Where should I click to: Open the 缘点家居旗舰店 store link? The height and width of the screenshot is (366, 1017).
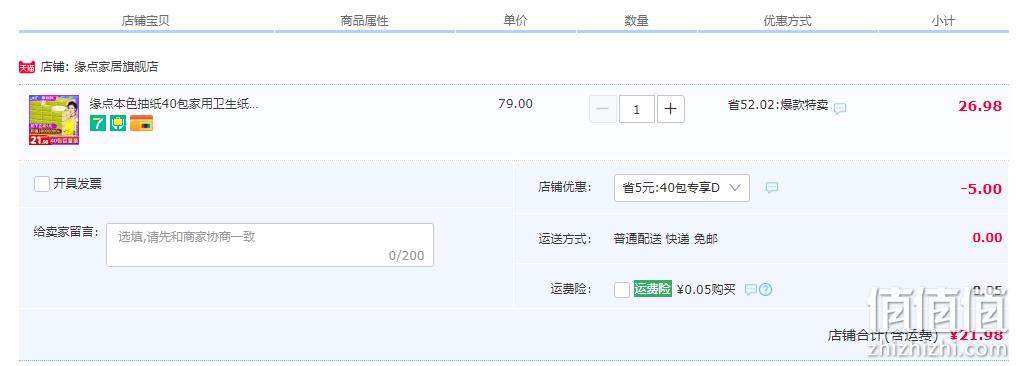click(116, 67)
